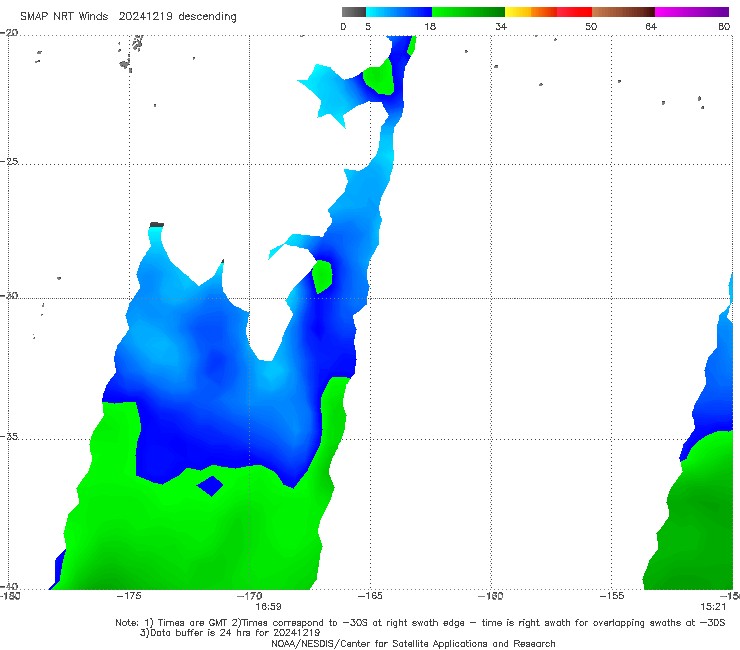Click the '18' label under the color bar

[430, 26]
